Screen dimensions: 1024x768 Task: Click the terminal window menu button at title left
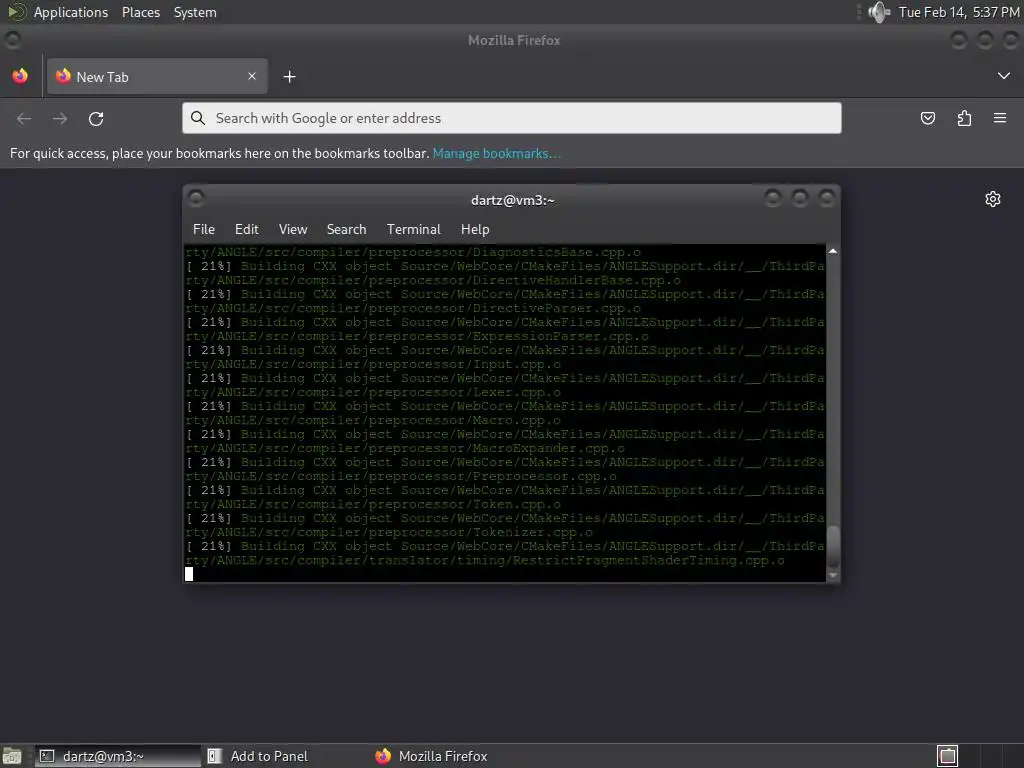(196, 198)
